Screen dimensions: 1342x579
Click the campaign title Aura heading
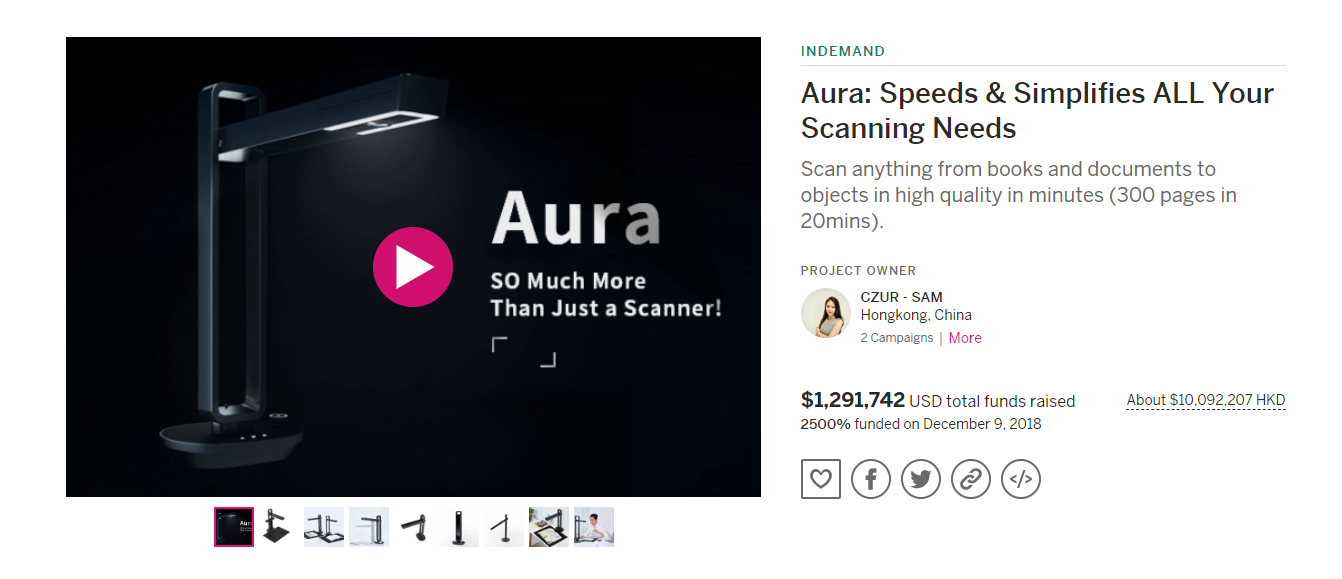1037,110
